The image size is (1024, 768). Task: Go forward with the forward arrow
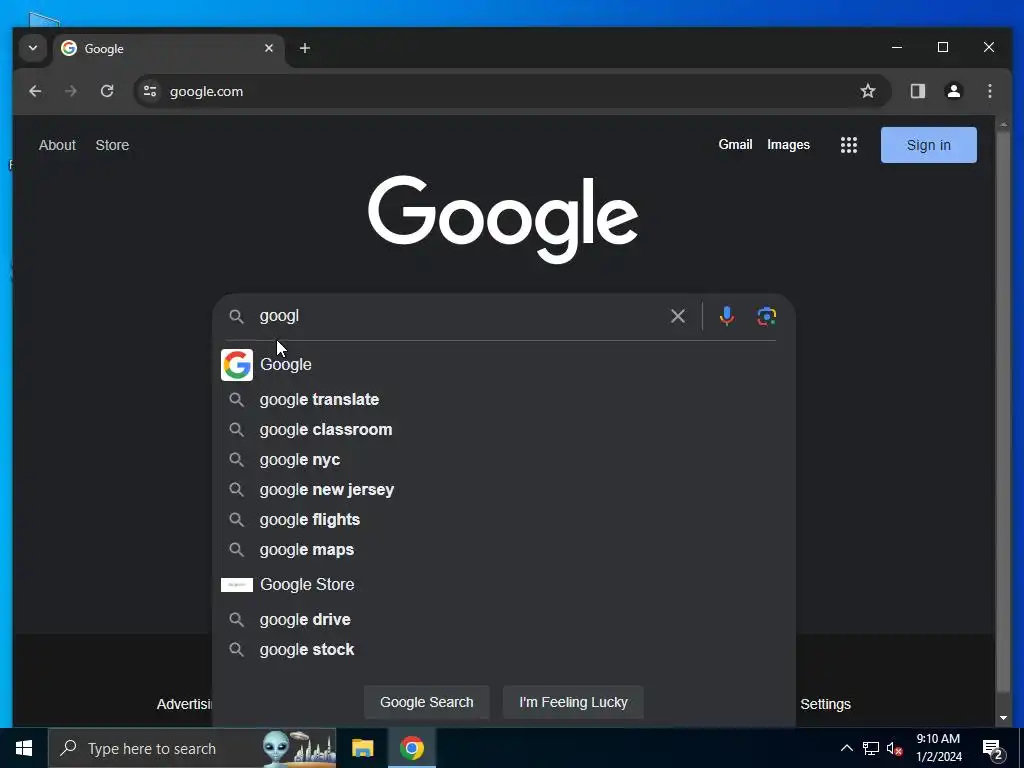click(71, 91)
